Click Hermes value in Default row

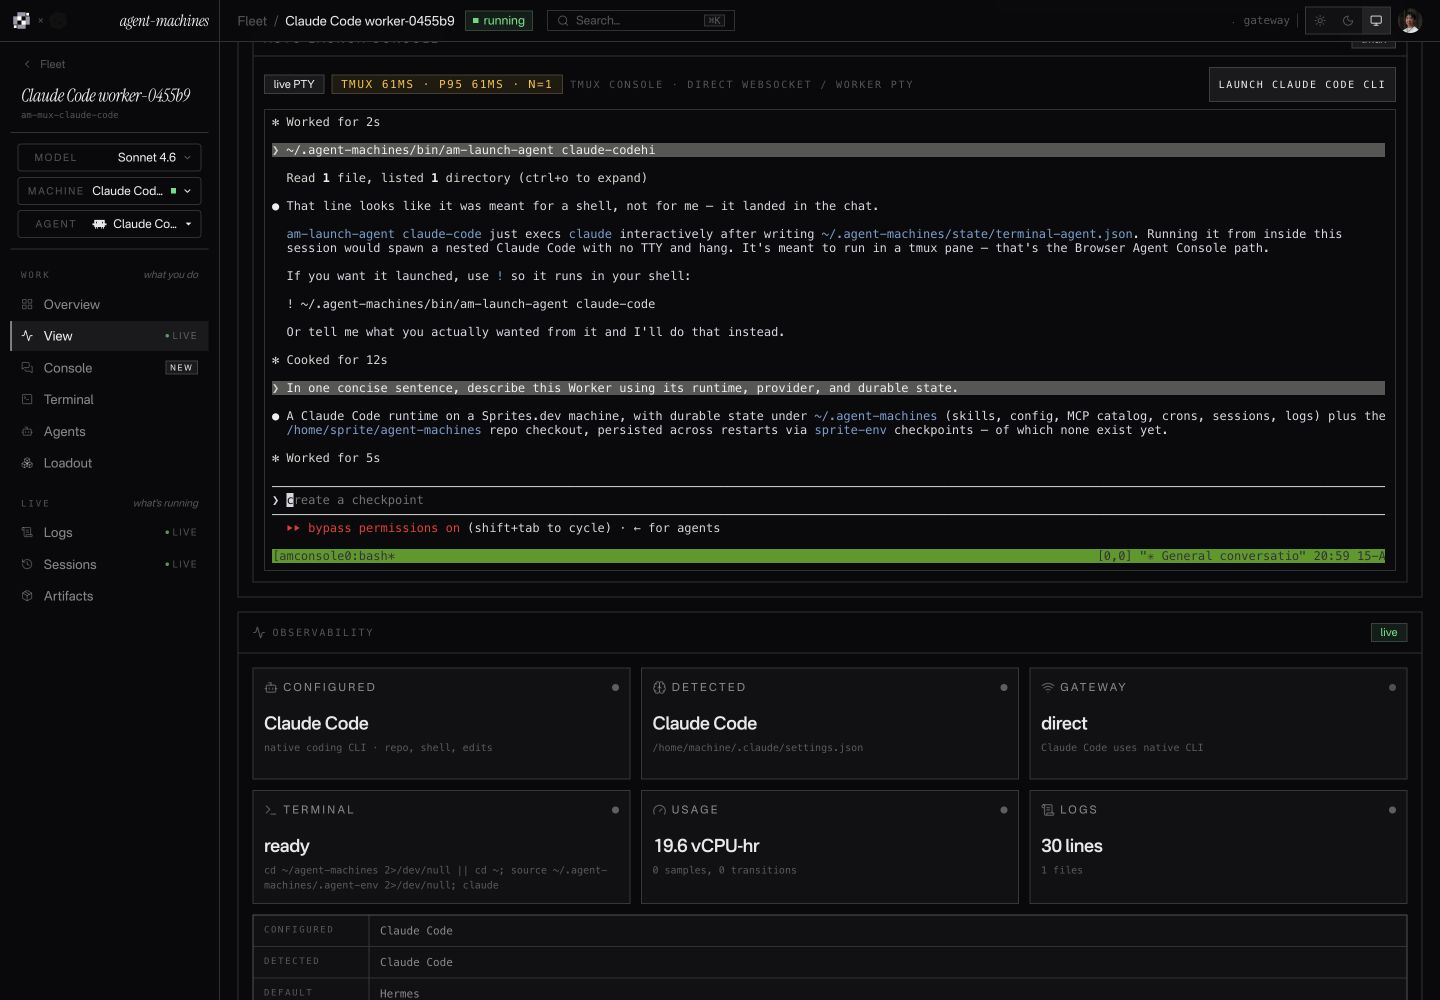[x=399, y=993]
